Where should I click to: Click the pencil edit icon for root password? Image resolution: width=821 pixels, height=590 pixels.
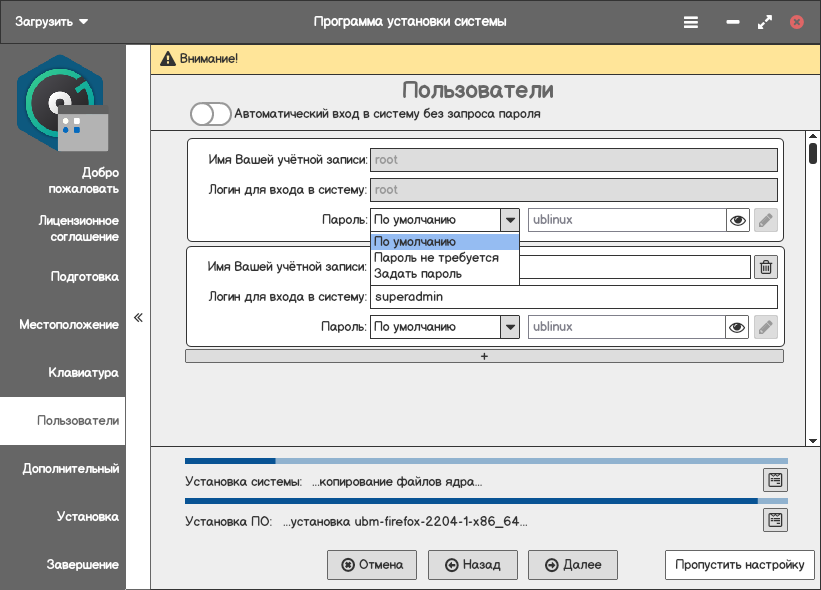coord(766,220)
